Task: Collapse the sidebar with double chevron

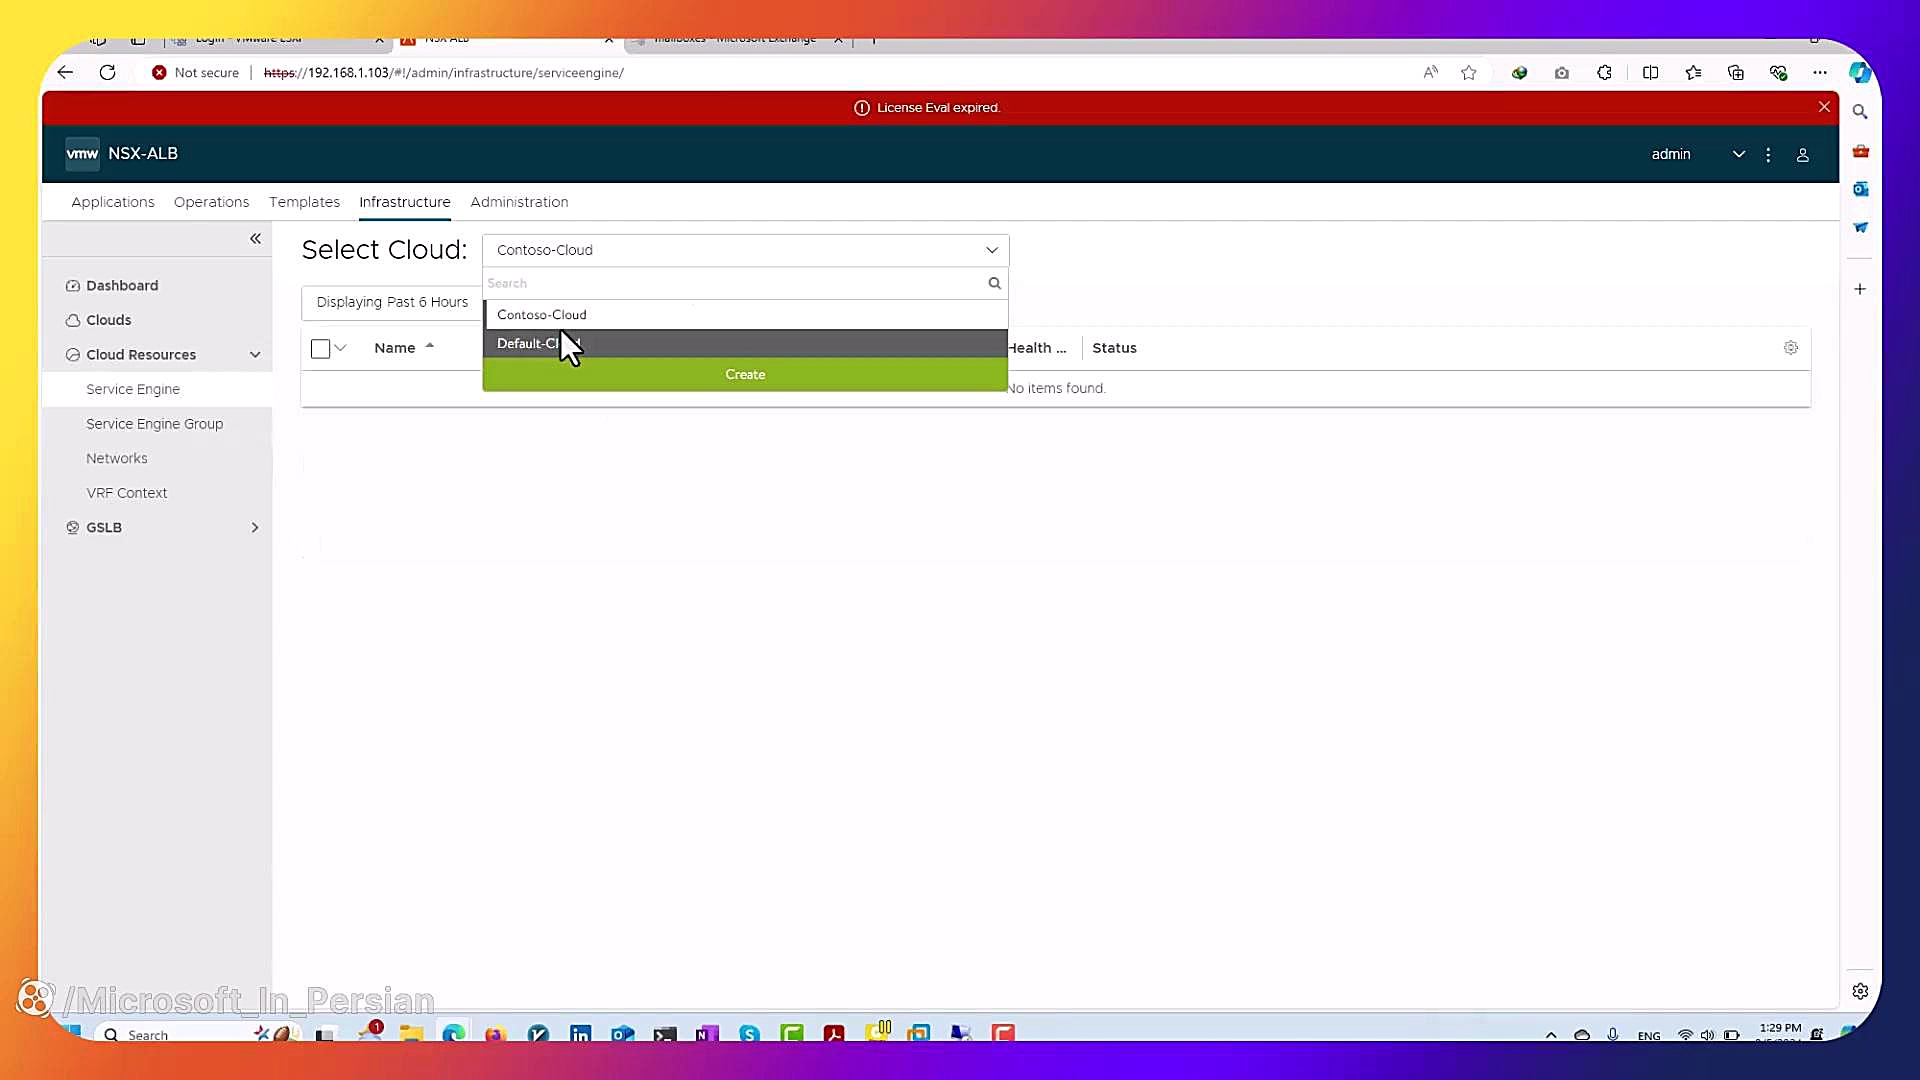Action: tap(255, 238)
